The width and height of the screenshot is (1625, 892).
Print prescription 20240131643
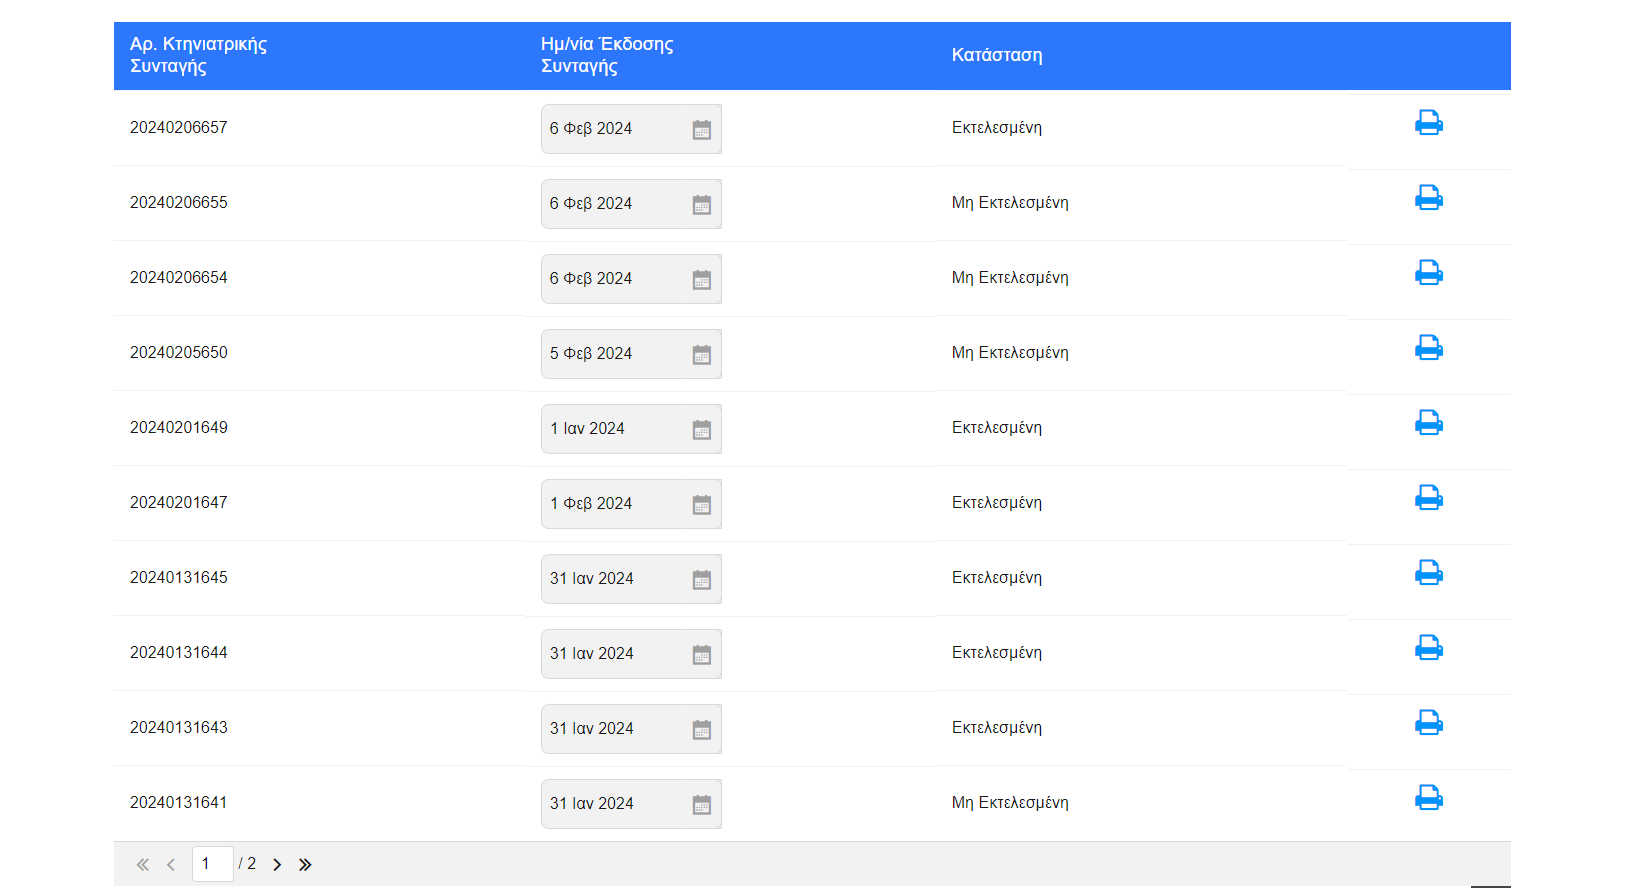pos(1428,723)
